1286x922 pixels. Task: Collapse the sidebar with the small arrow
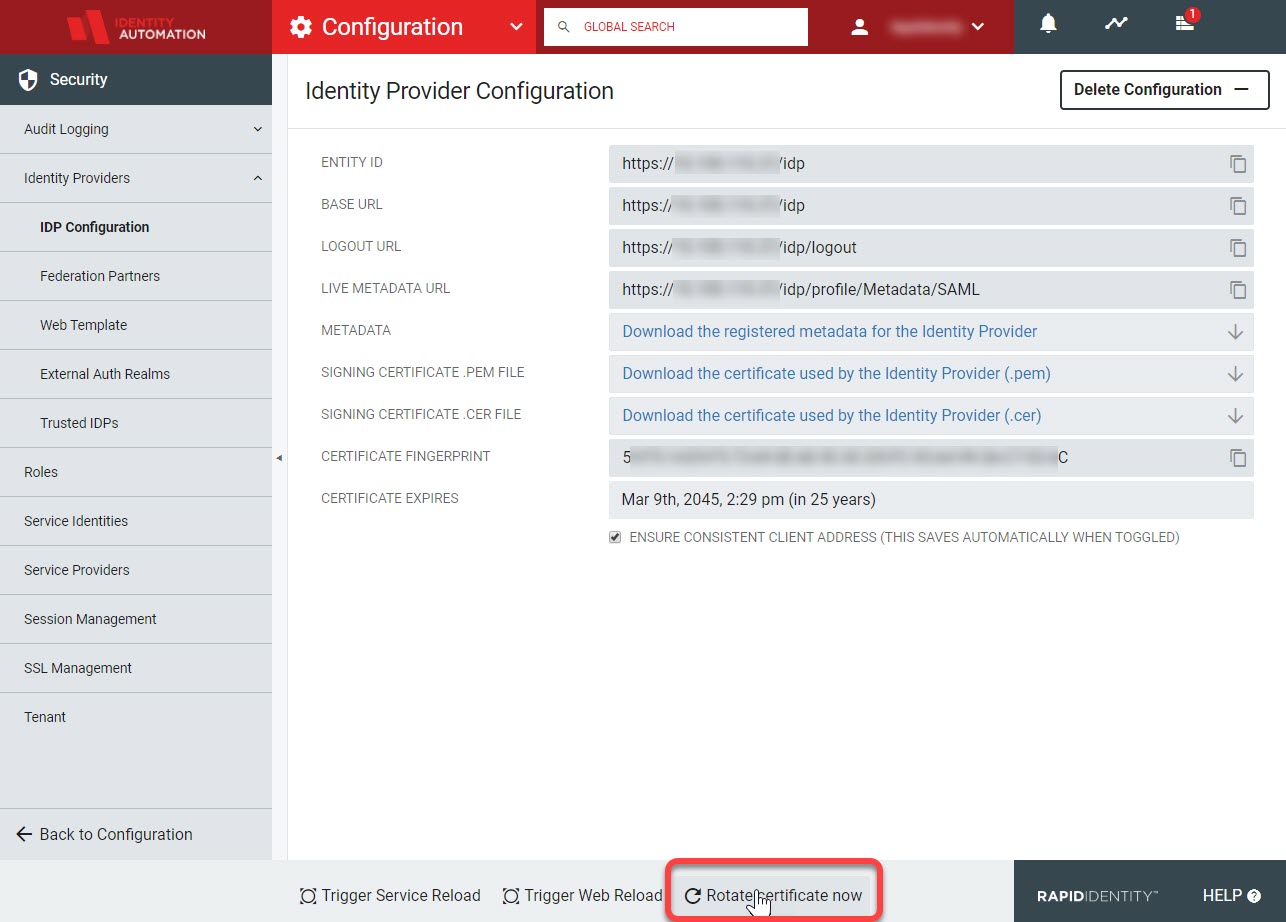(x=279, y=457)
